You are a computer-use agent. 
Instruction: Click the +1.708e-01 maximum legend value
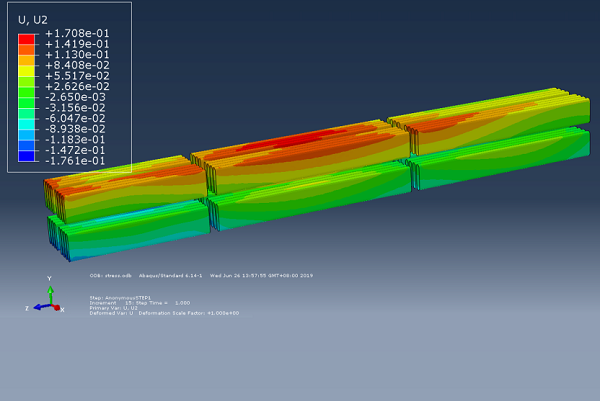tap(76, 33)
